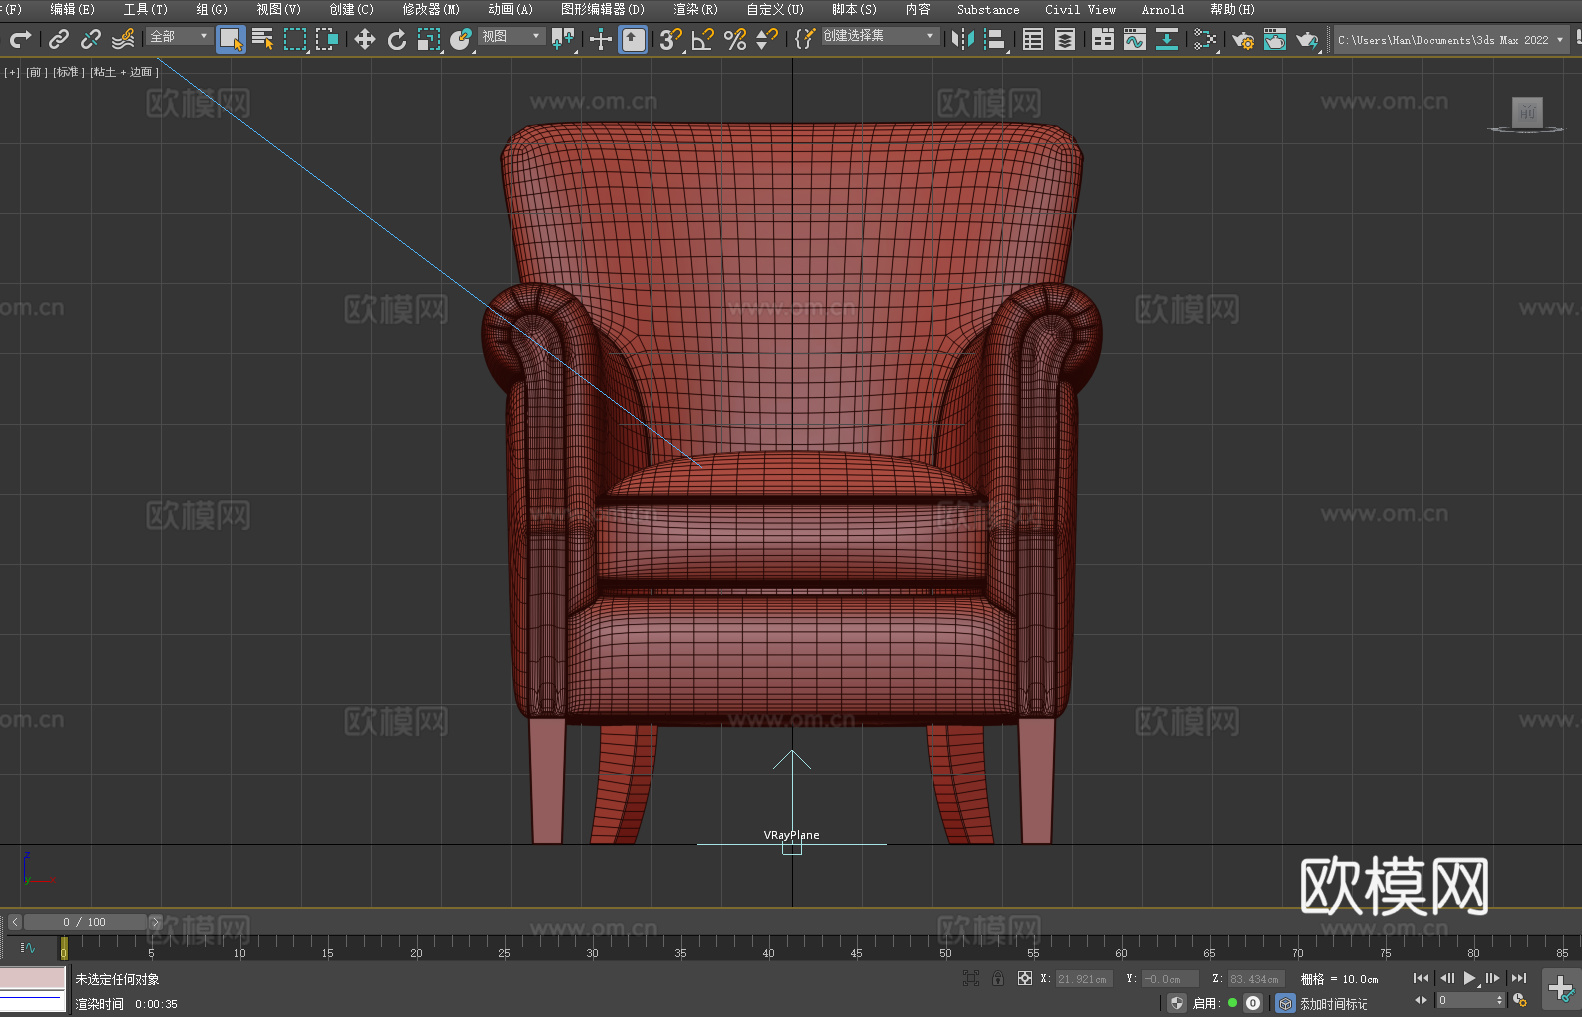Image resolution: width=1582 pixels, height=1017 pixels.
Task: Click Select and Manipulate icon
Action: (601, 39)
